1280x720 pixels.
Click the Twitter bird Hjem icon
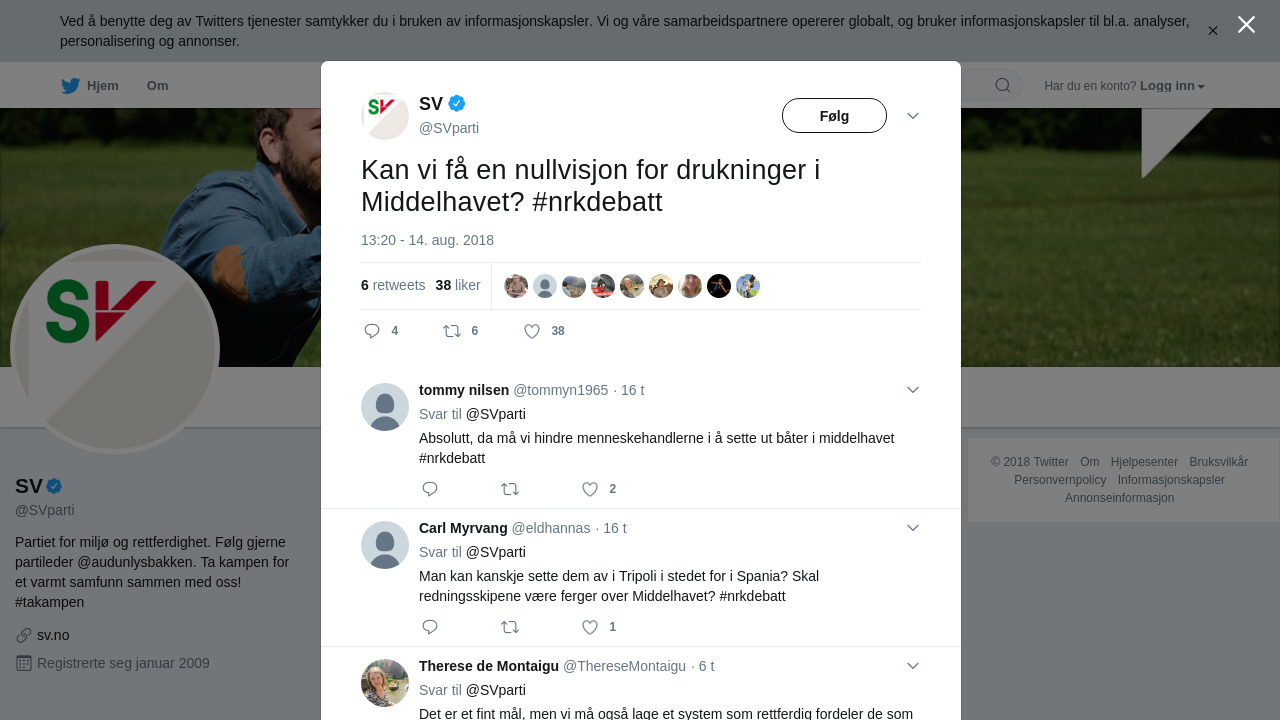tap(70, 86)
